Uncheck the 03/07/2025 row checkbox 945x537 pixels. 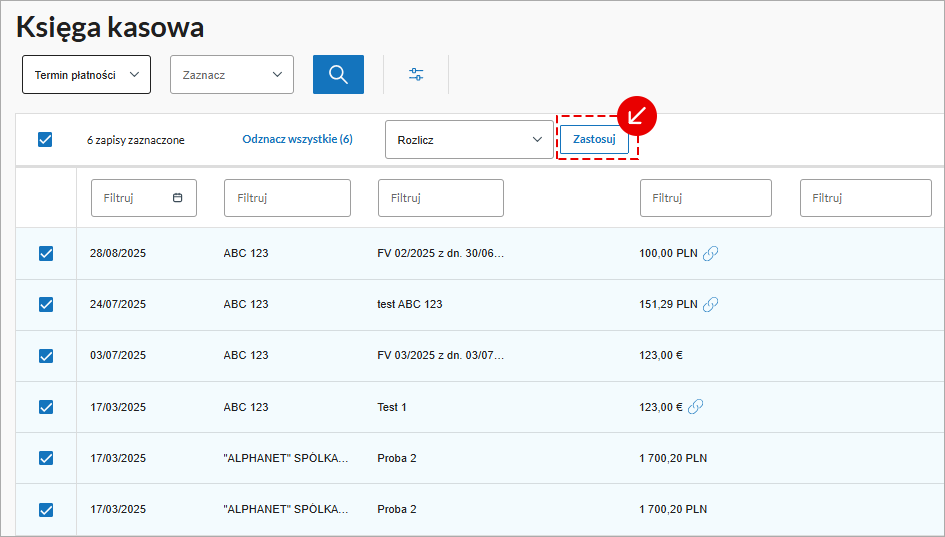click(45, 356)
